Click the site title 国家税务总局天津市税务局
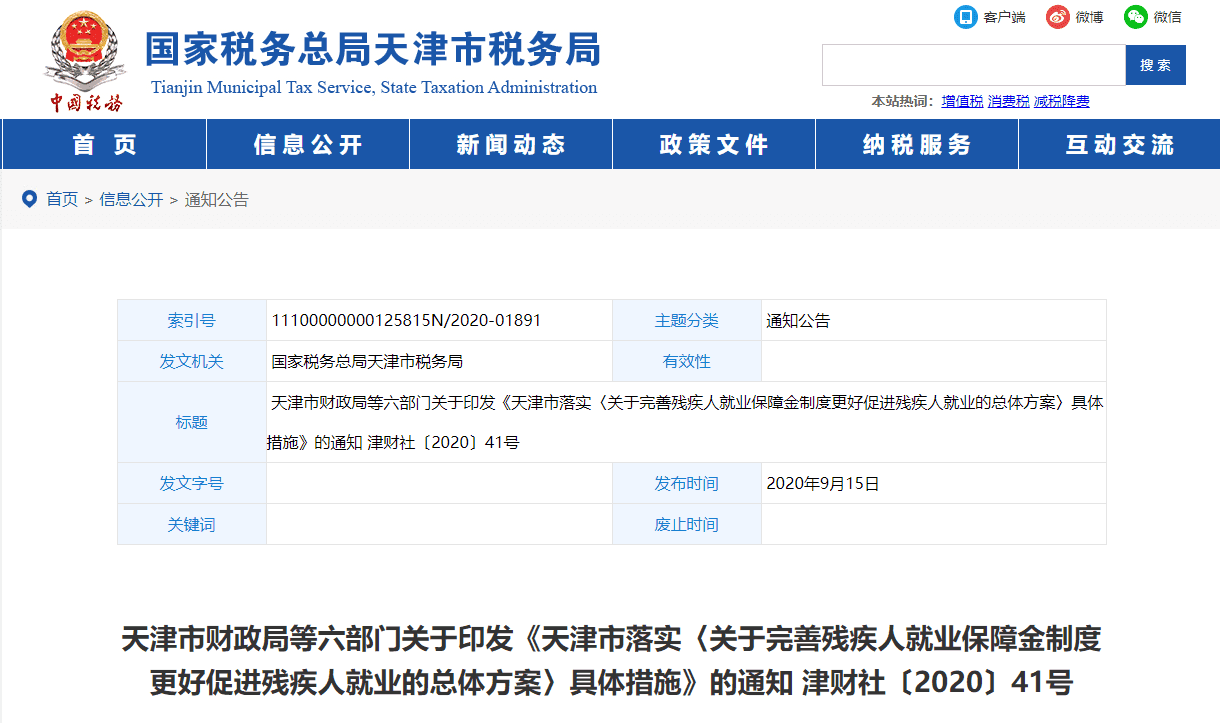Image resolution: width=1220 pixels, height=723 pixels. tap(372, 48)
